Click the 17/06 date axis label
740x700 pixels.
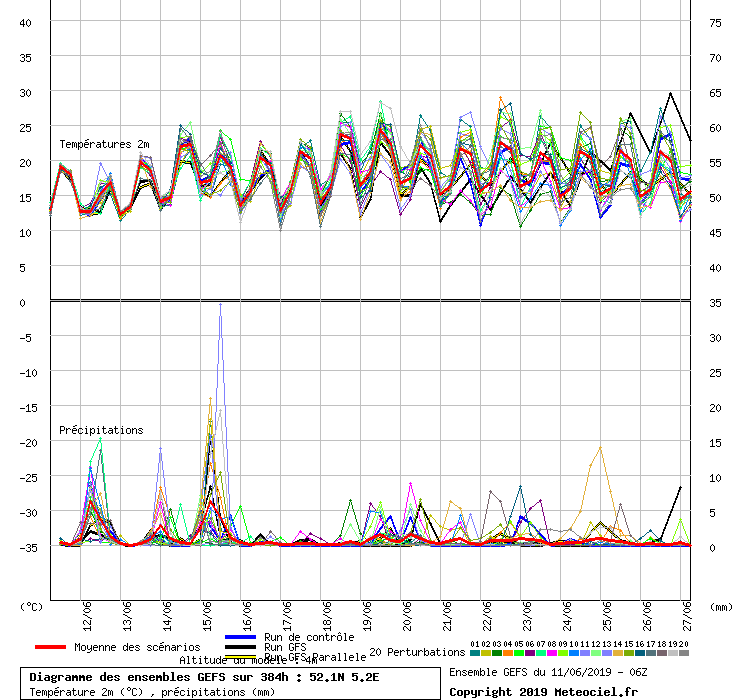[x=287, y=616]
